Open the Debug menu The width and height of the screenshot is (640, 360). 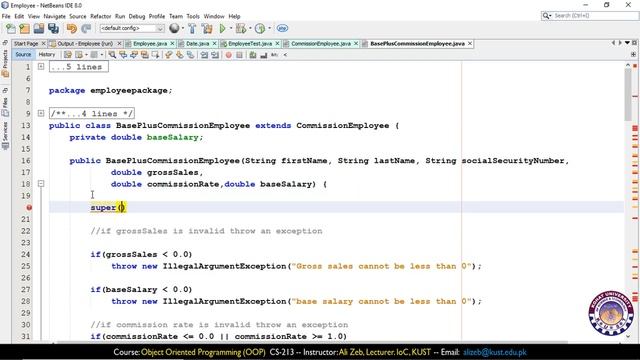[x=137, y=16]
